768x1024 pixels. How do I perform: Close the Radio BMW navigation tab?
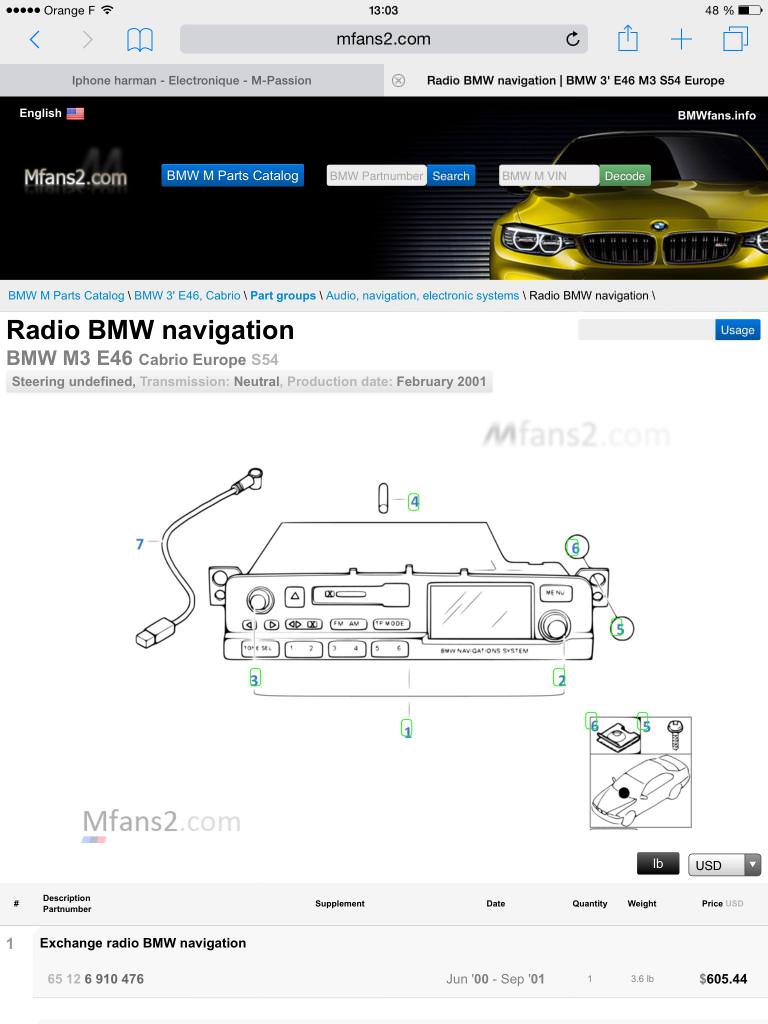(398, 80)
